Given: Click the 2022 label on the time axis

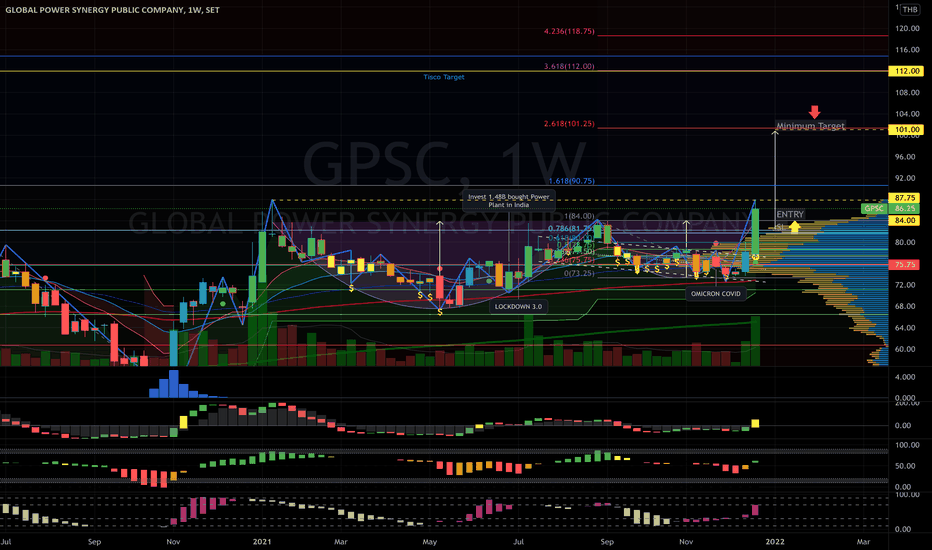Looking at the screenshot, I should click(x=775, y=542).
